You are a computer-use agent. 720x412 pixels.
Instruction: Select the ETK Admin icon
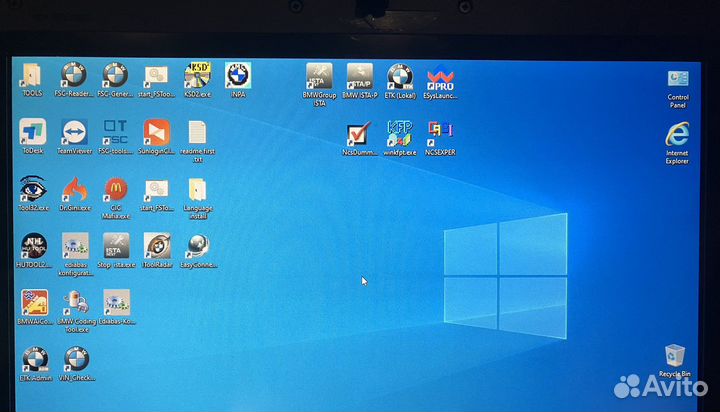(x=33, y=360)
